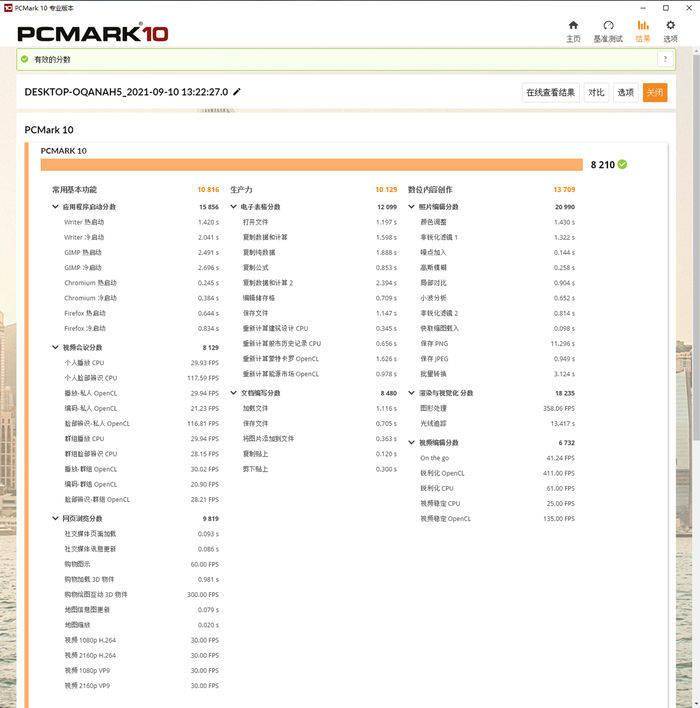The height and width of the screenshot is (708, 700).
Task: Open the Options (选项) gear icon
Action: 671,25
